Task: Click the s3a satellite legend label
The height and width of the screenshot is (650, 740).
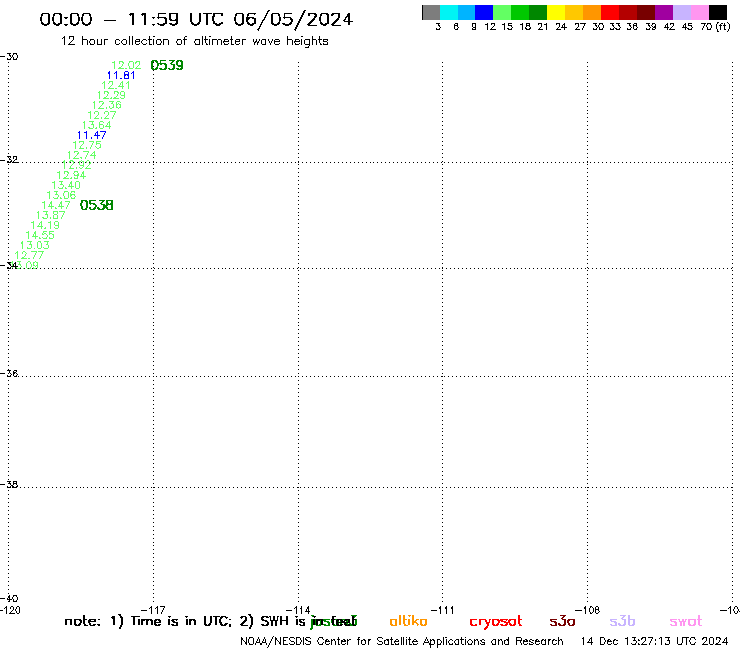Action: pyautogui.click(x=563, y=622)
